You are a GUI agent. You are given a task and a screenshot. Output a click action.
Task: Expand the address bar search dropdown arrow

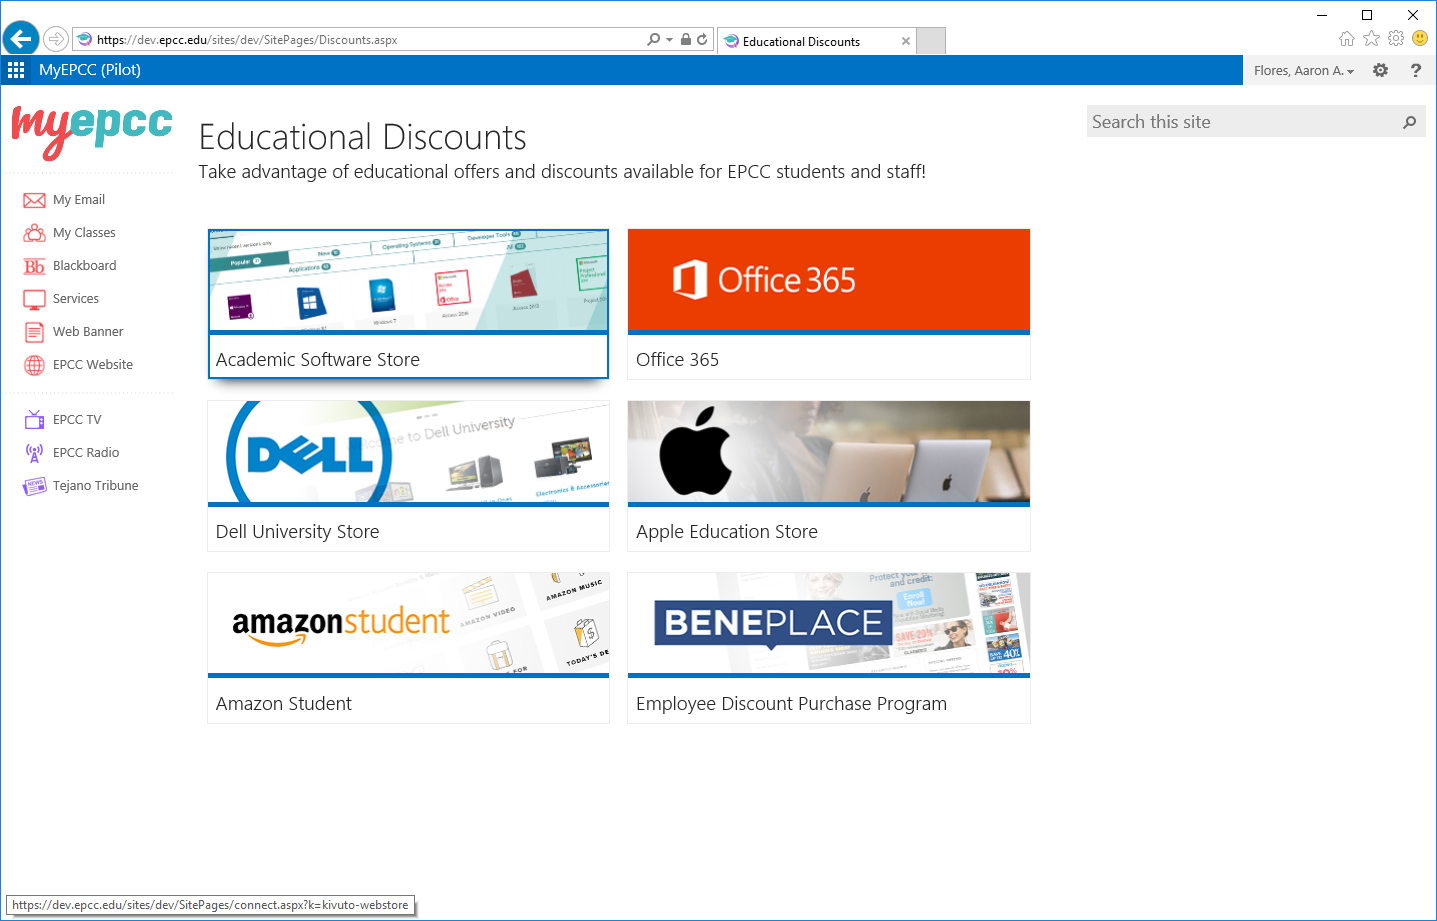pos(669,40)
